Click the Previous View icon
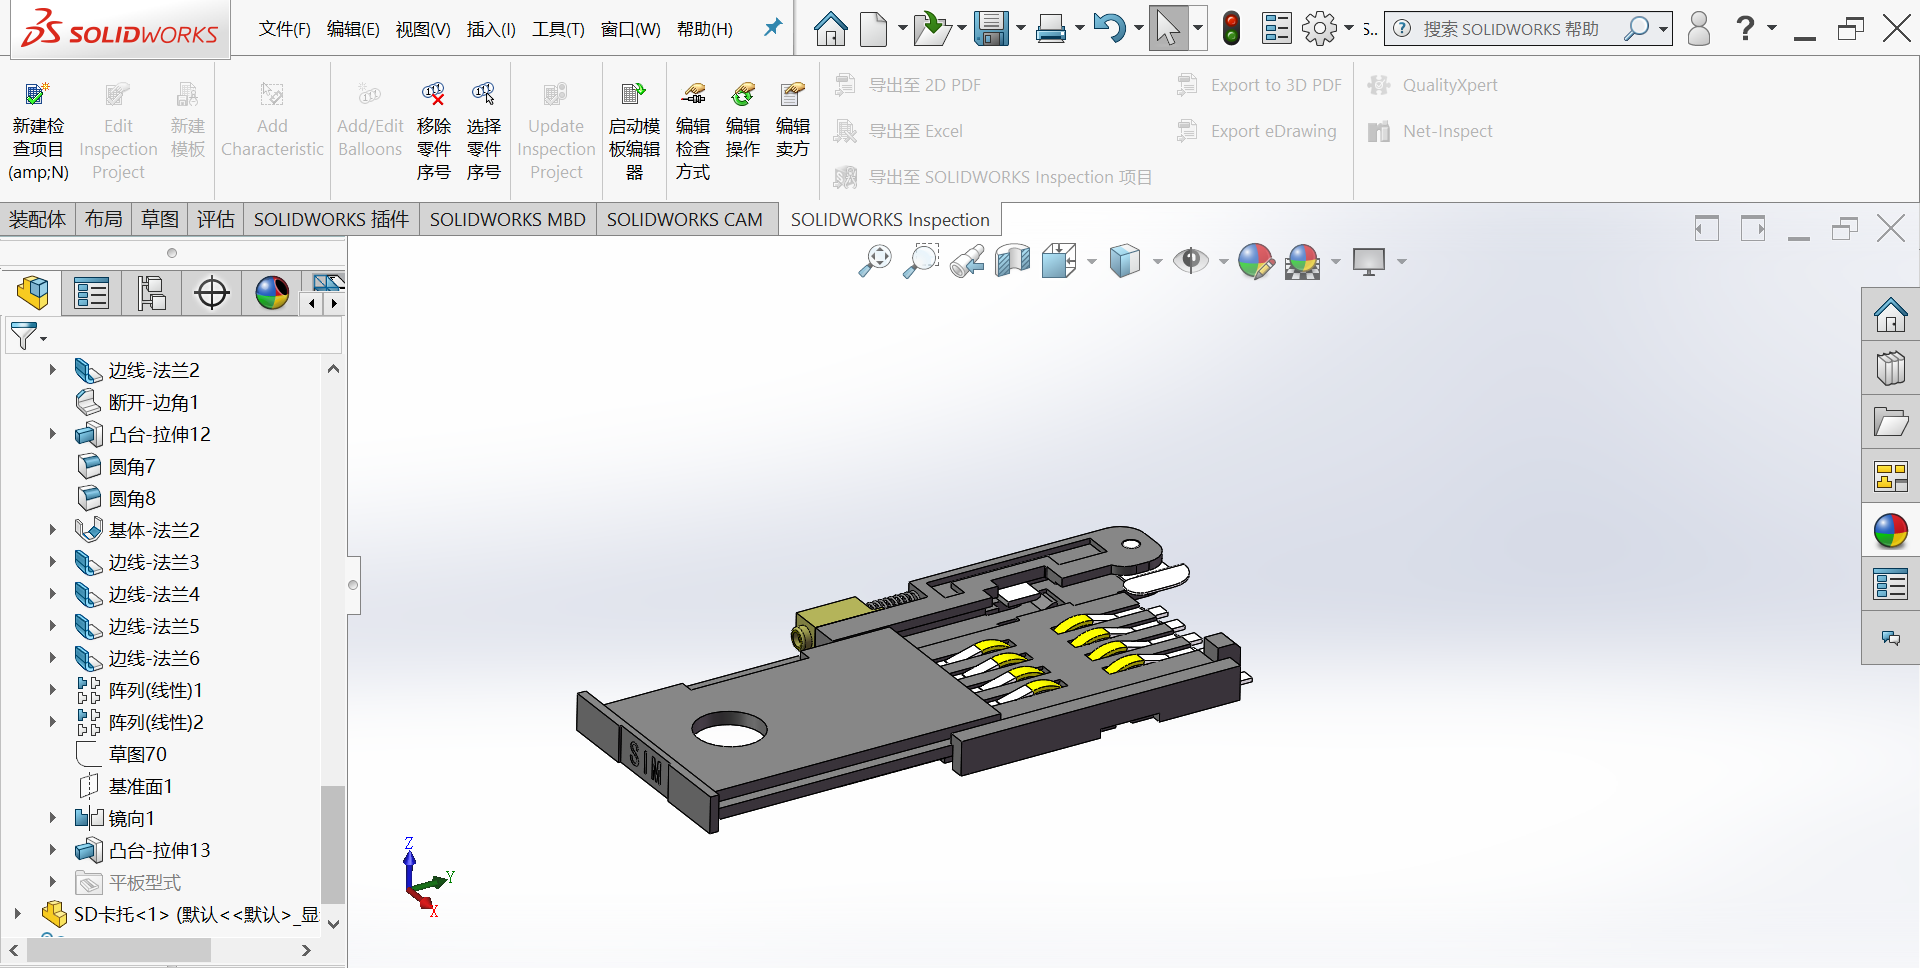This screenshot has width=1920, height=968. (967, 261)
